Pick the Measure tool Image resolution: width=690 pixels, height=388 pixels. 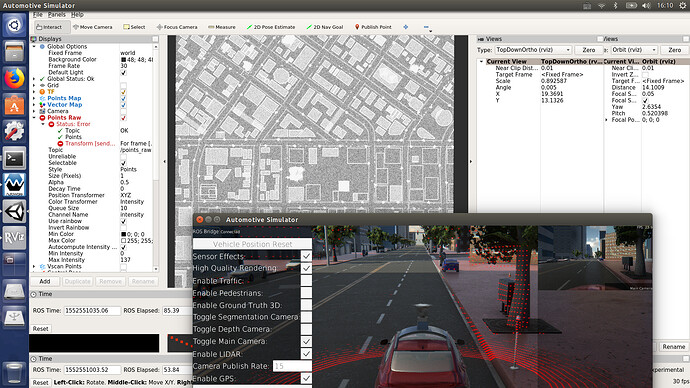pos(222,27)
